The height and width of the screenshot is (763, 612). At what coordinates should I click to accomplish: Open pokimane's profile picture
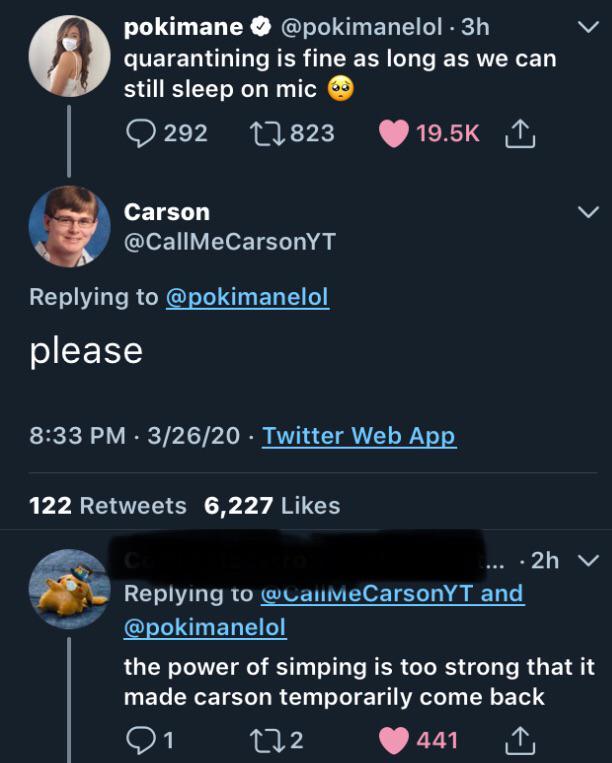click(69, 56)
